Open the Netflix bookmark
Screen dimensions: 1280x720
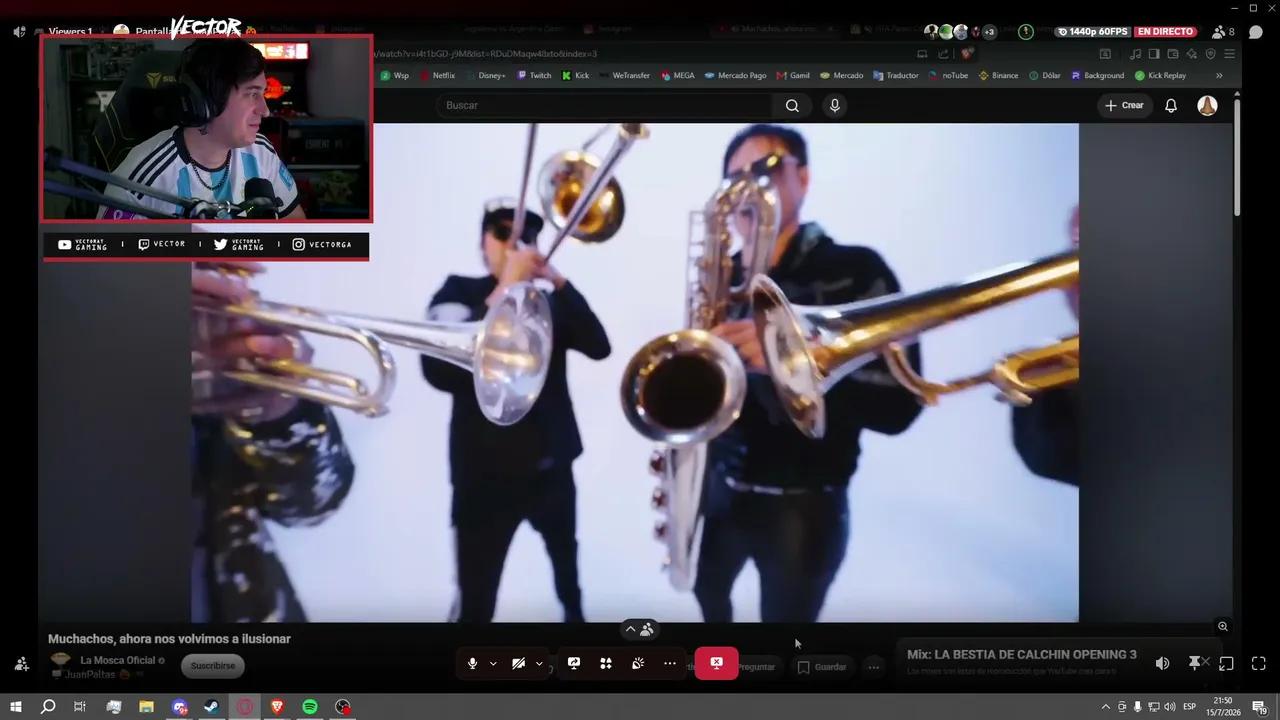click(437, 75)
